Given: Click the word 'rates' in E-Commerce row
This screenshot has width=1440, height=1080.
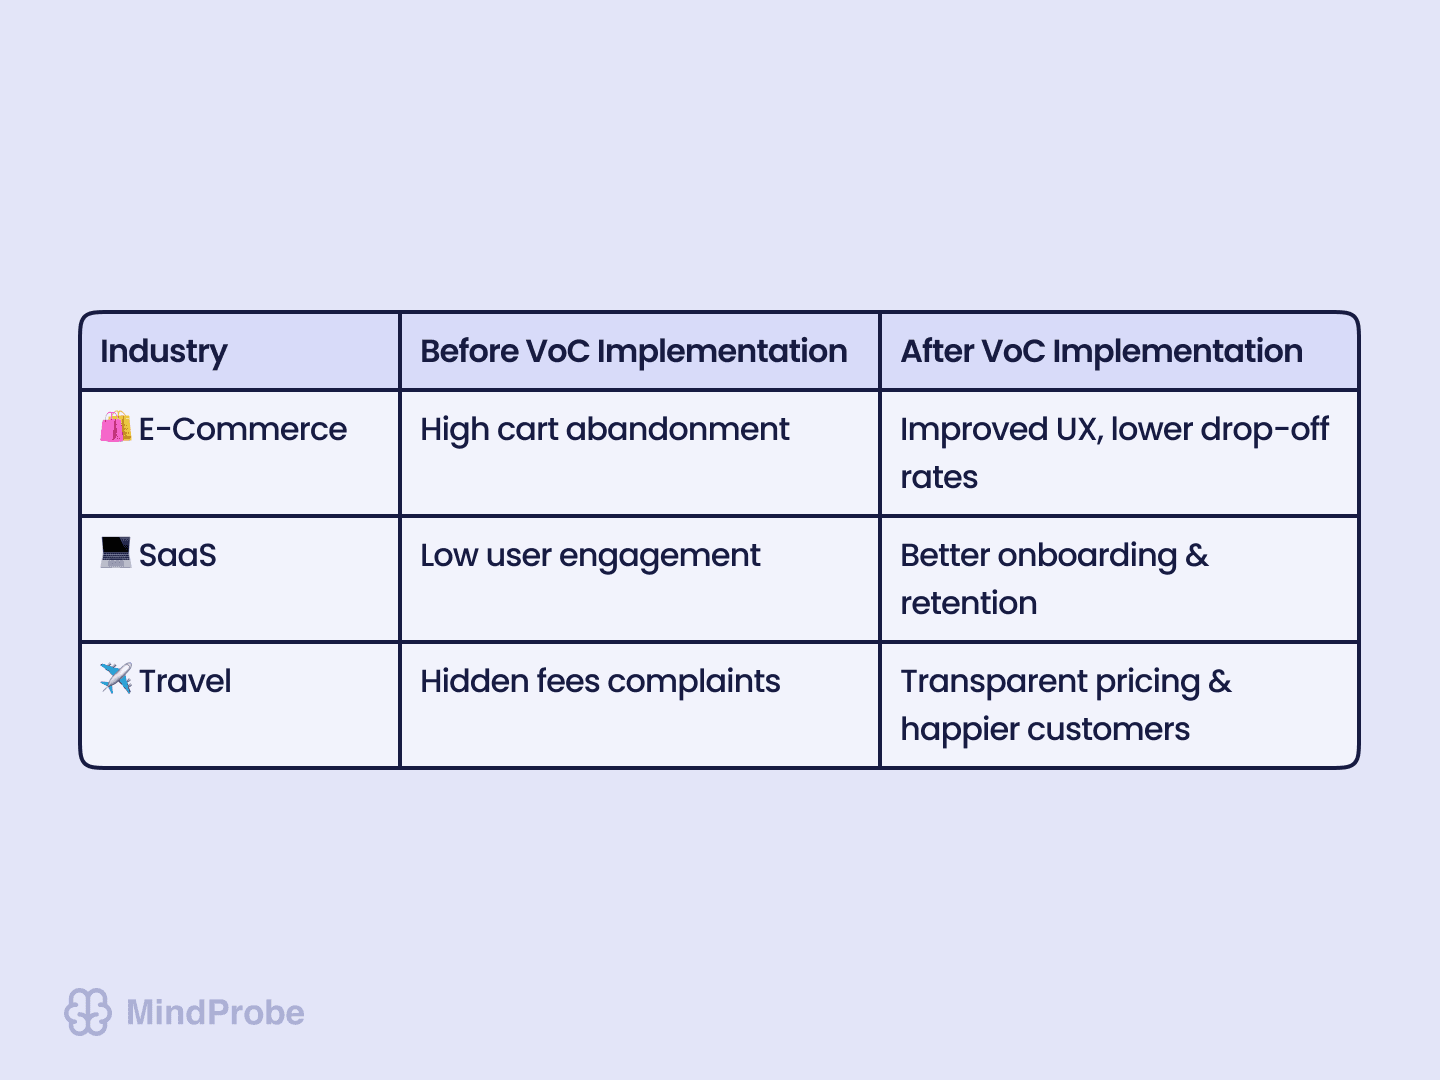Looking at the screenshot, I should coord(939,478).
